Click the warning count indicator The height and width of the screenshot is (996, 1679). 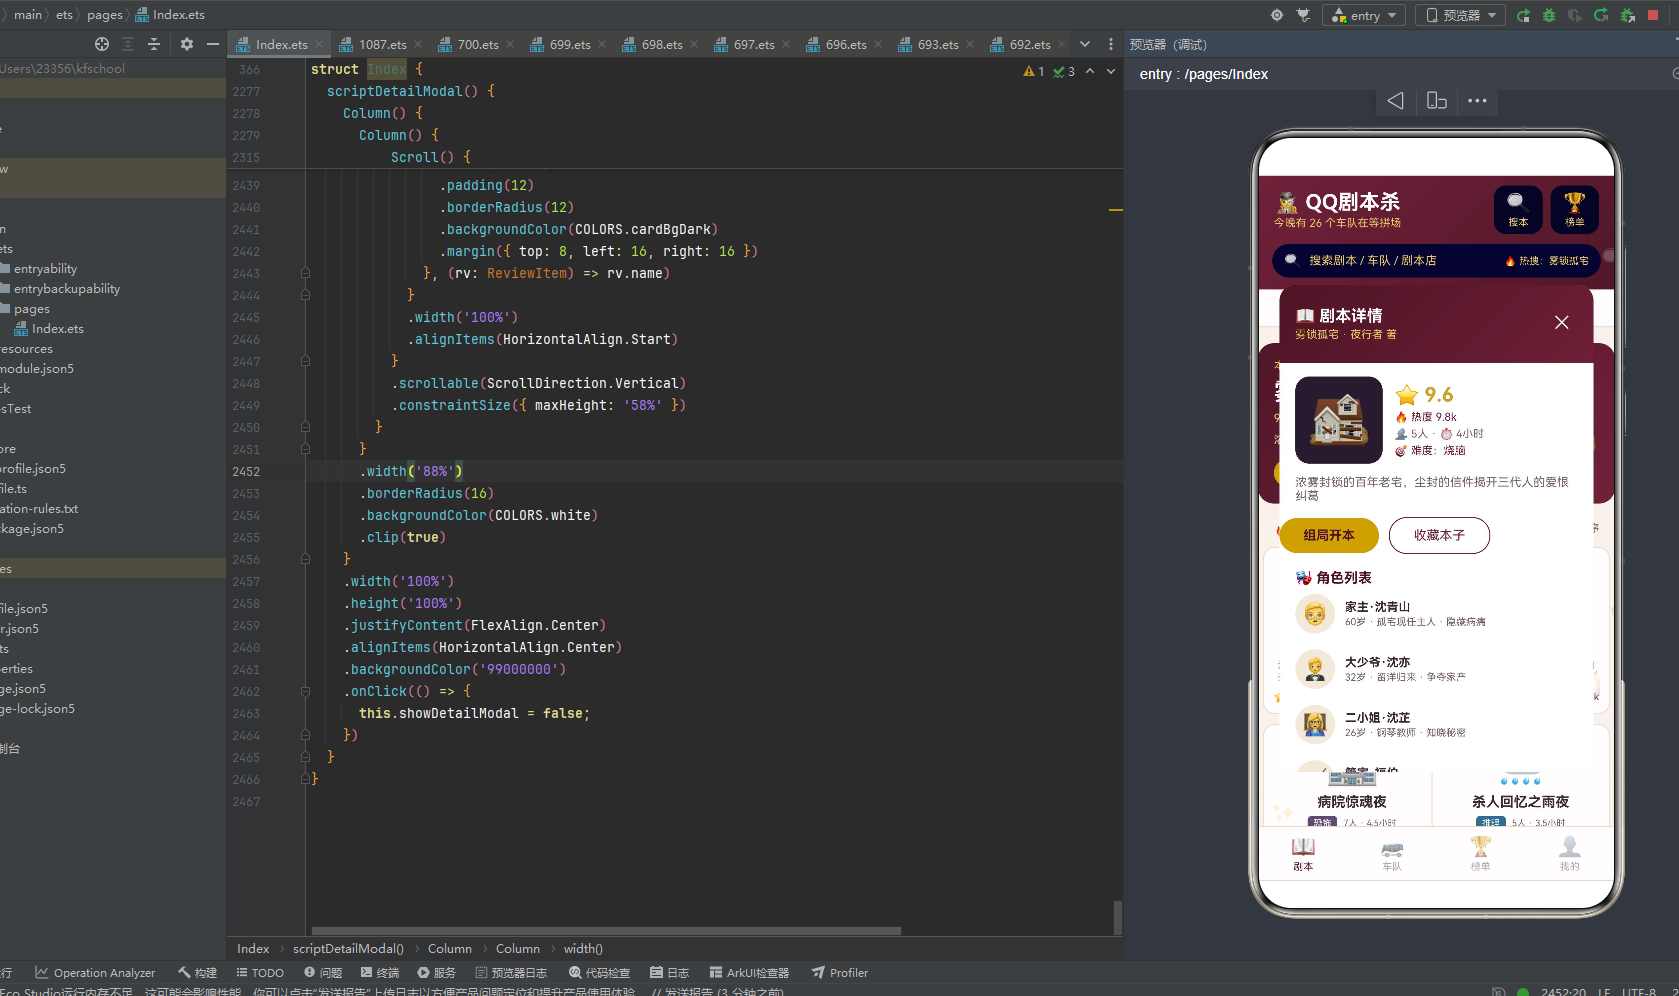pos(1033,71)
